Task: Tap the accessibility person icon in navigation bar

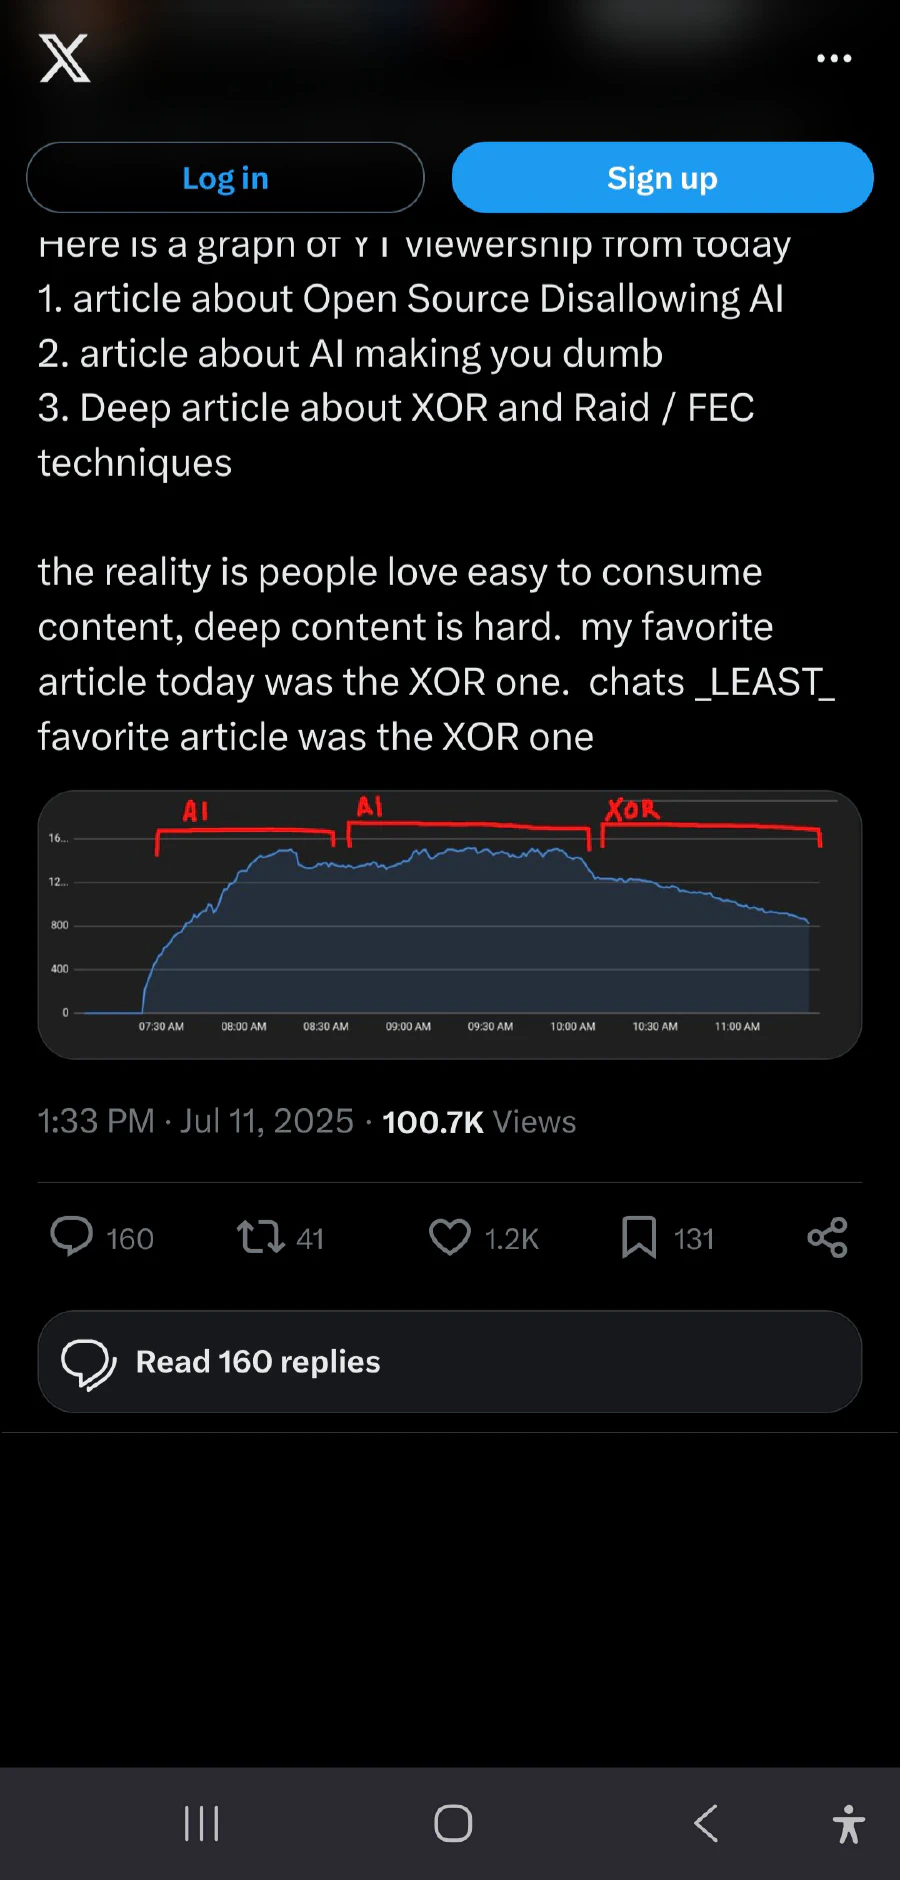Action: click(848, 1822)
